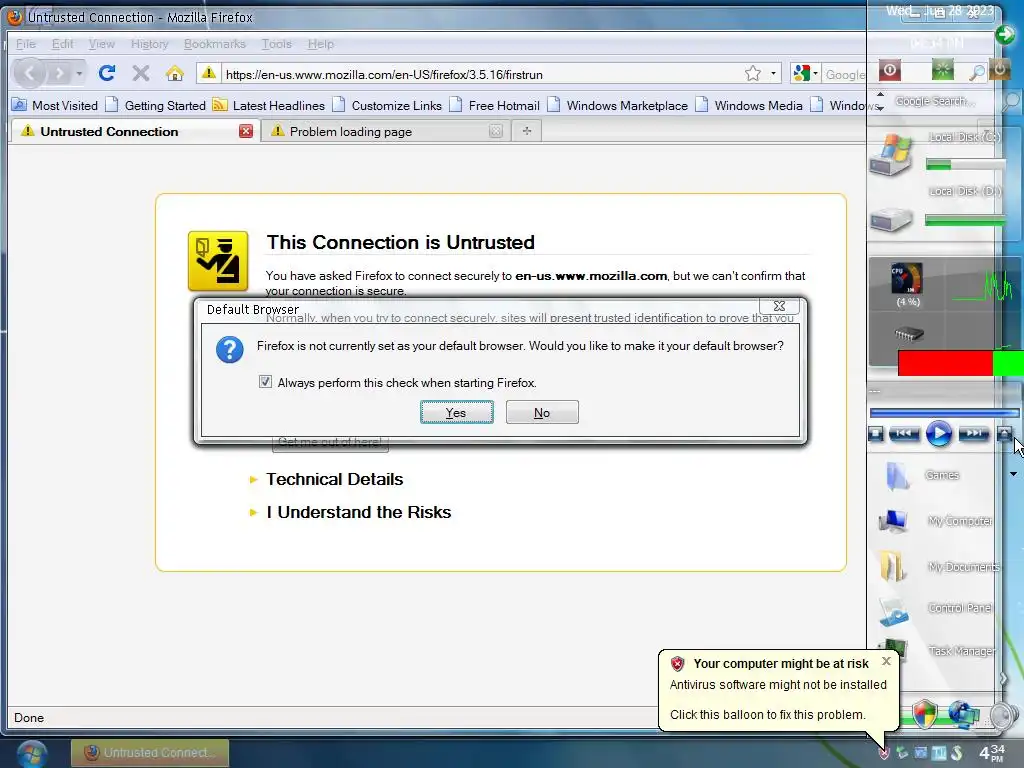Image resolution: width=1024 pixels, height=768 pixels.
Task: Open the Customize Links bookmark
Action: point(387,105)
